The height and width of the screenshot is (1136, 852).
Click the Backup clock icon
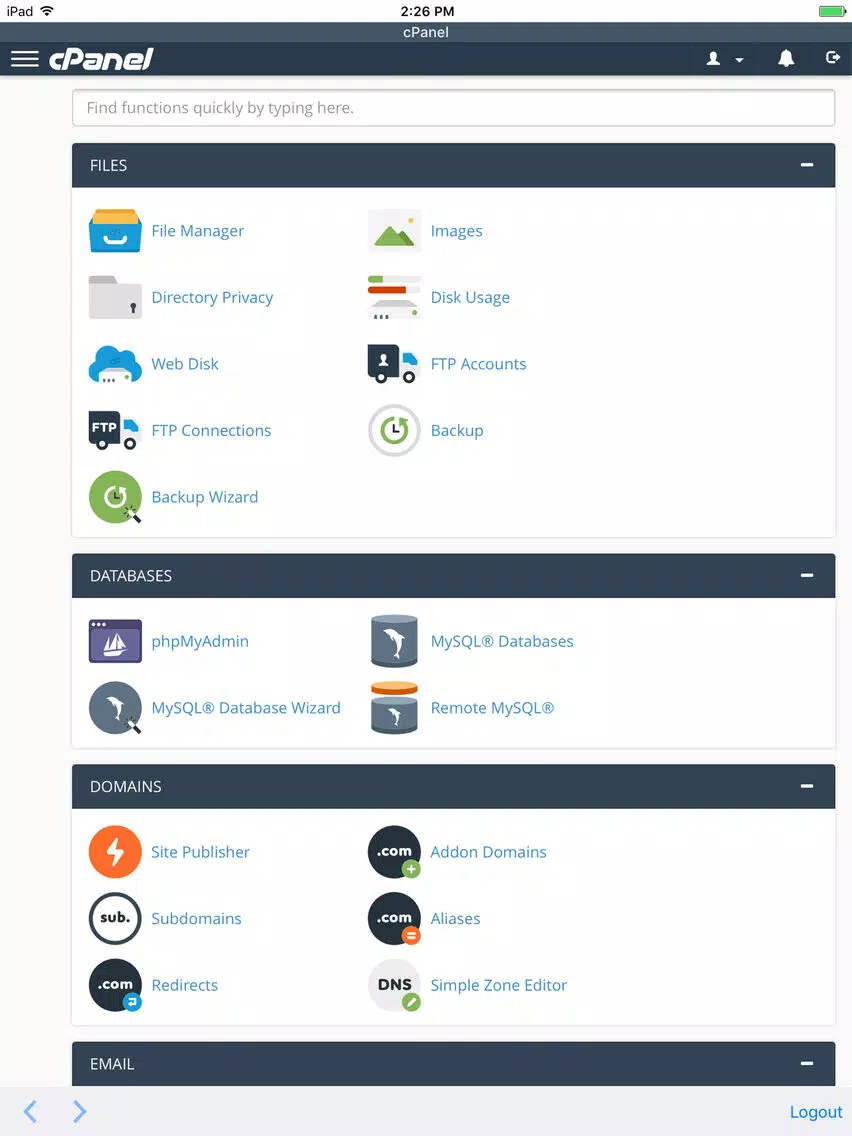394,430
